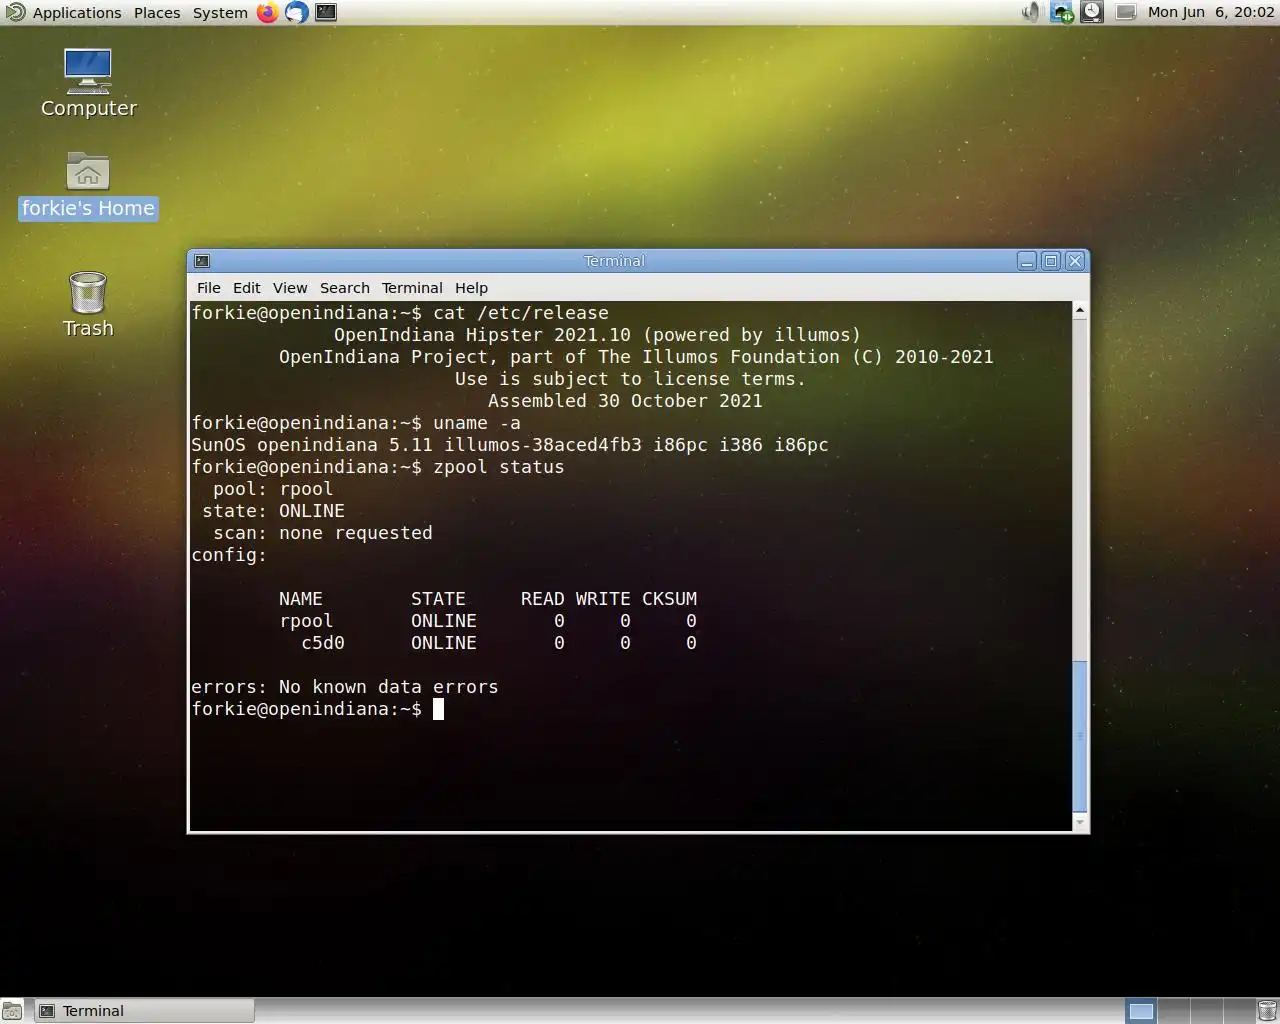Click the show desktop button in bottom panel
This screenshot has width=1280, height=1024.
[x=12, y=1011]
